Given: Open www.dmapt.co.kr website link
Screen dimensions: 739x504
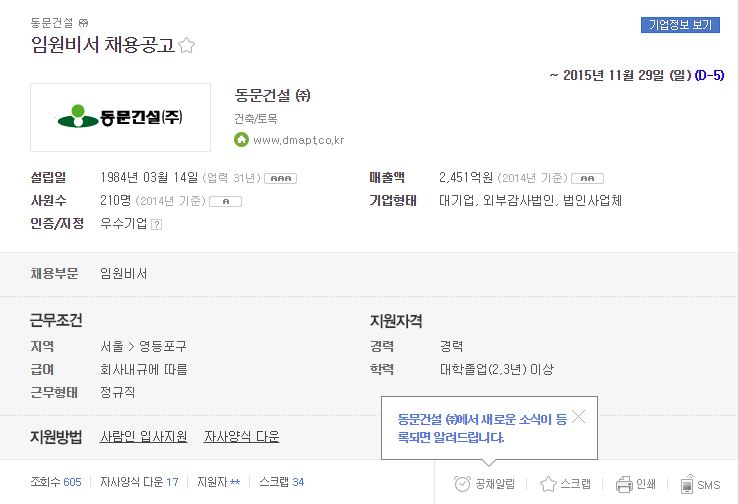Looking at the screenshot, I should 298,140.
